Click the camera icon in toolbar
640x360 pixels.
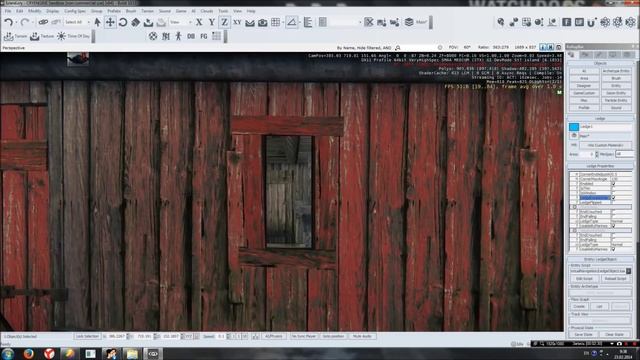coord(262,23)
